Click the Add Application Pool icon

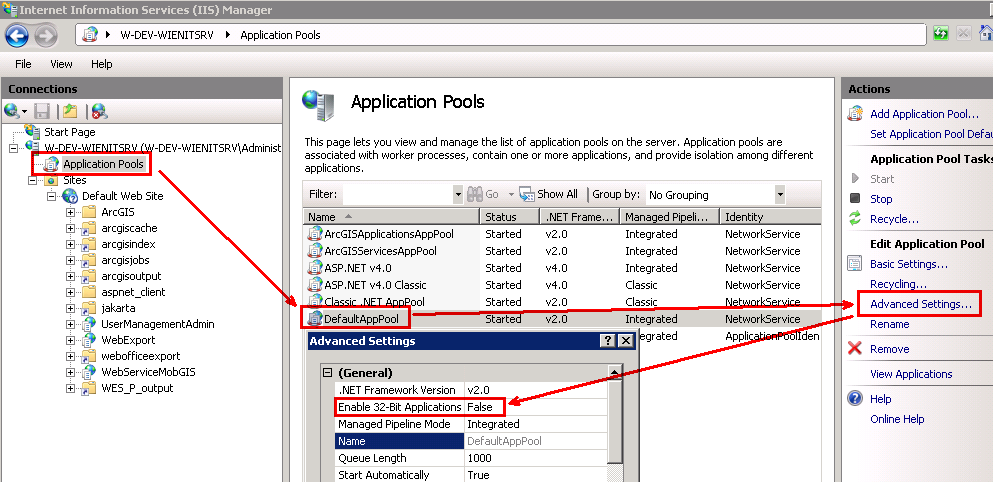[x=856, y=114]
